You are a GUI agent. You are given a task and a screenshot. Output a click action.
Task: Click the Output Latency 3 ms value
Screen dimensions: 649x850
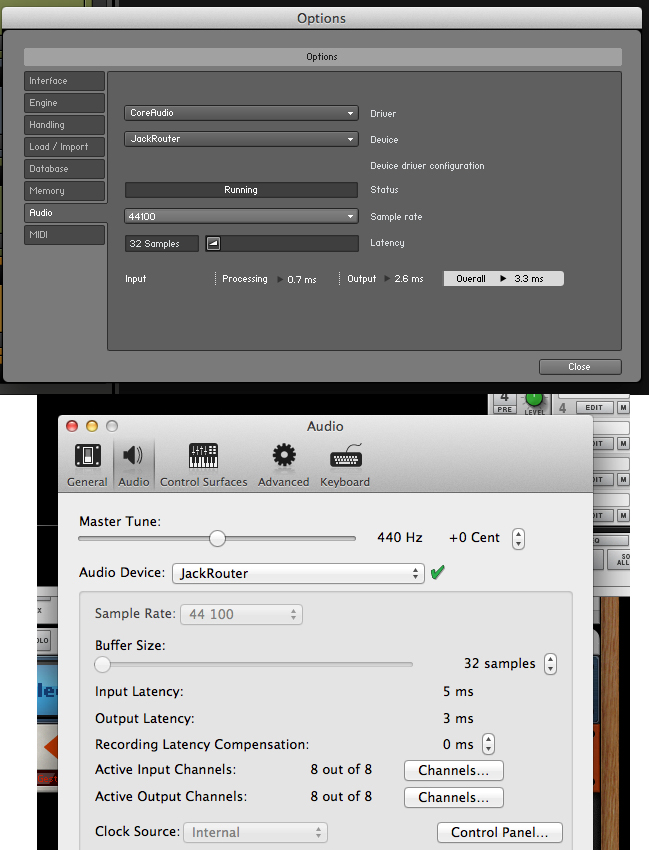(458, 718)
